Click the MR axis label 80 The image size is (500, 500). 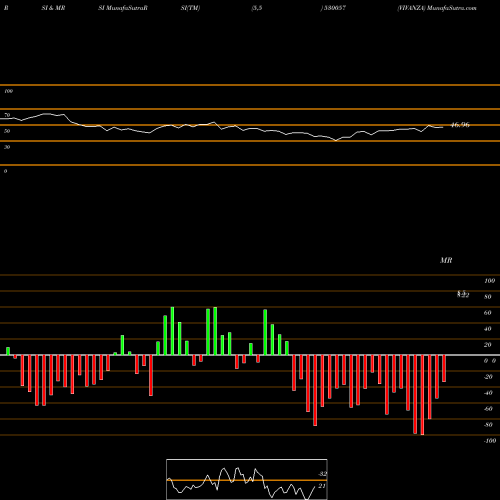(488, 297)
